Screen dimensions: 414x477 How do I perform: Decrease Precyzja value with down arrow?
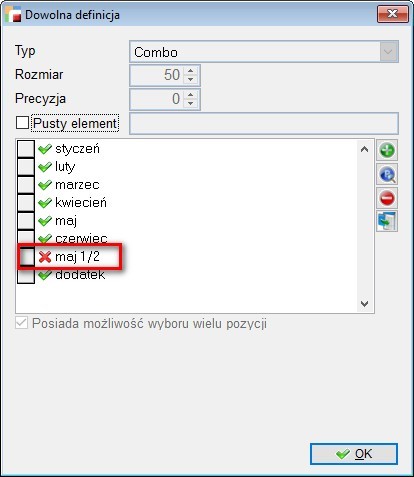tap(190, 103)
